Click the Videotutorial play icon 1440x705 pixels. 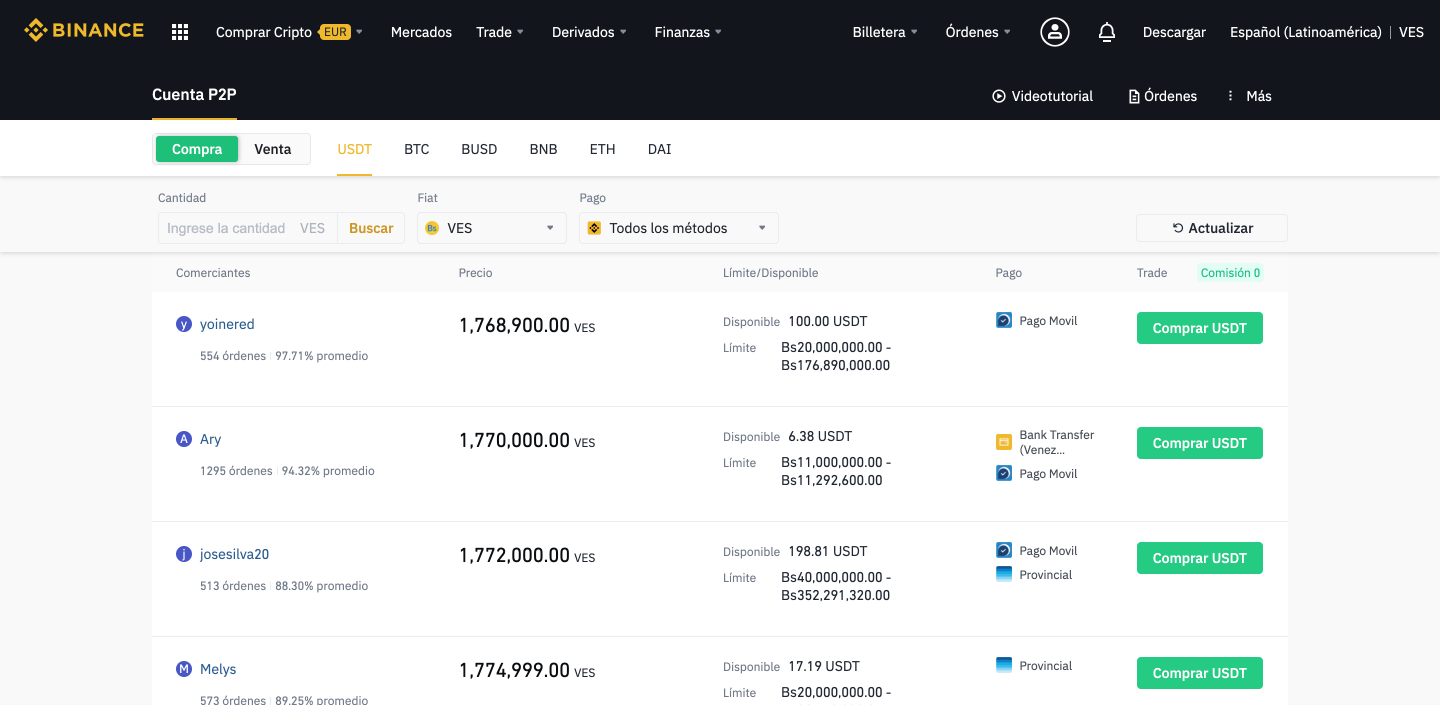[x=998, y=96]
